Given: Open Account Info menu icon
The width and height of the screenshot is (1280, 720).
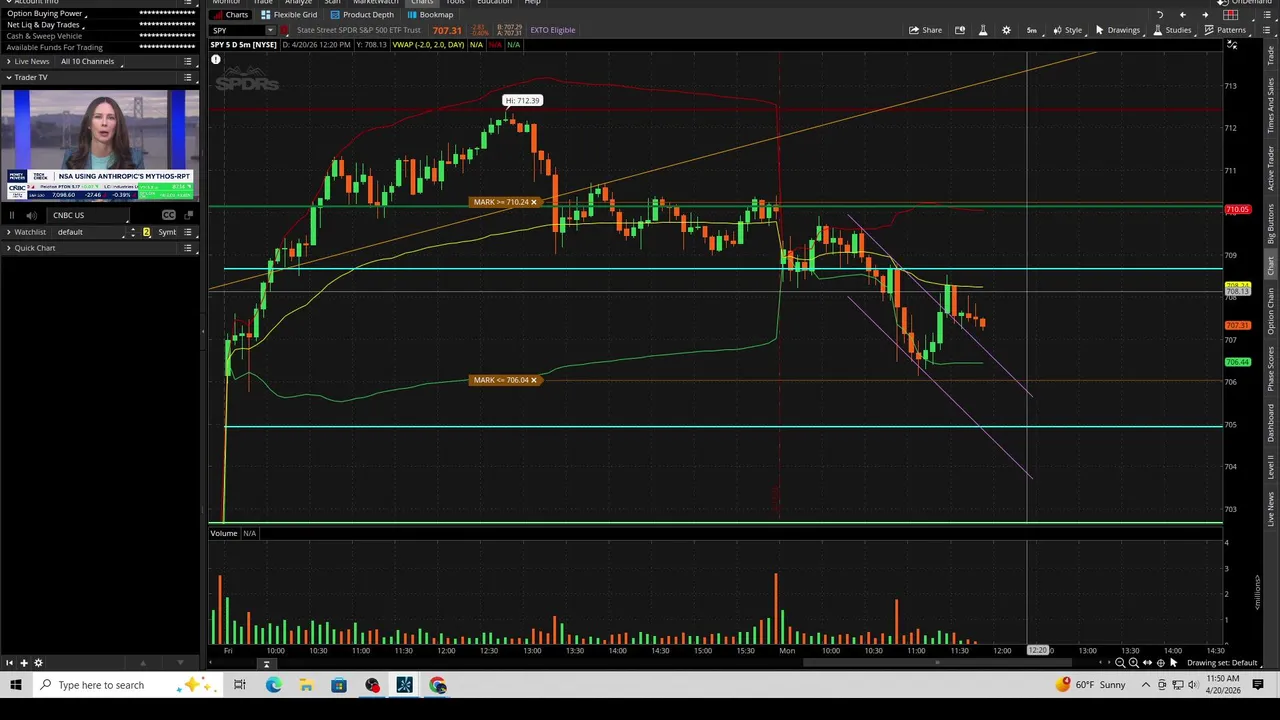Looking at the screenshot, I should (x=188, y=2).
